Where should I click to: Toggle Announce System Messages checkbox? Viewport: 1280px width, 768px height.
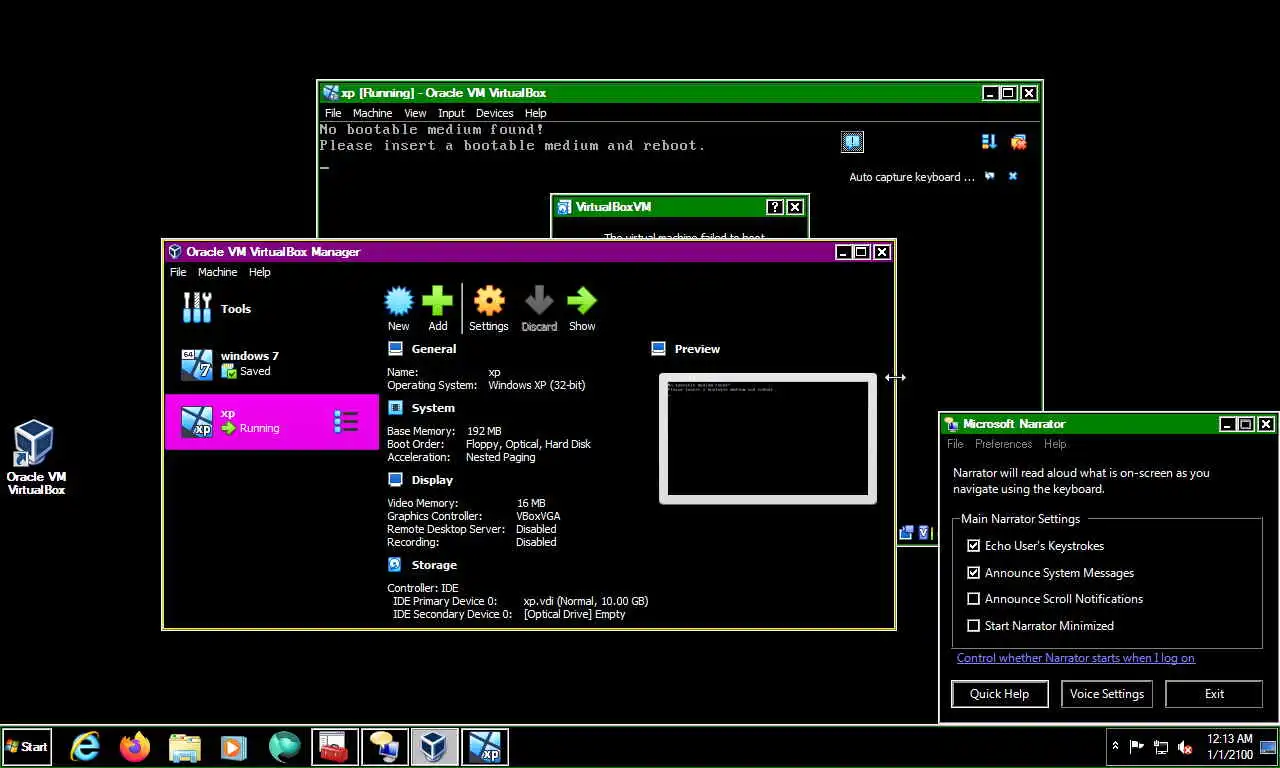pos(973,573)
